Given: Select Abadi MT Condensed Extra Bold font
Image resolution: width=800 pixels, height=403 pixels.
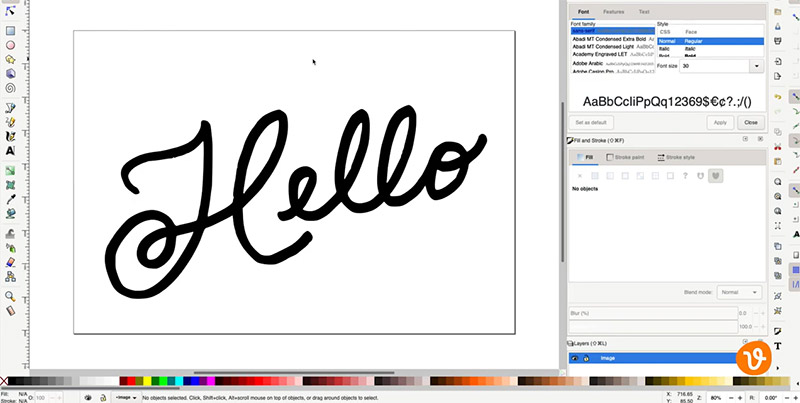Looking at the screenshot, I should click(612, 39).
